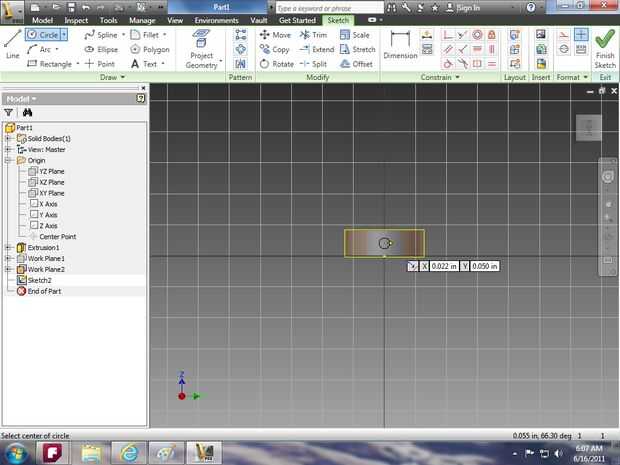
Task: Choose the Move tool
Action: click(x=275, y=35)
